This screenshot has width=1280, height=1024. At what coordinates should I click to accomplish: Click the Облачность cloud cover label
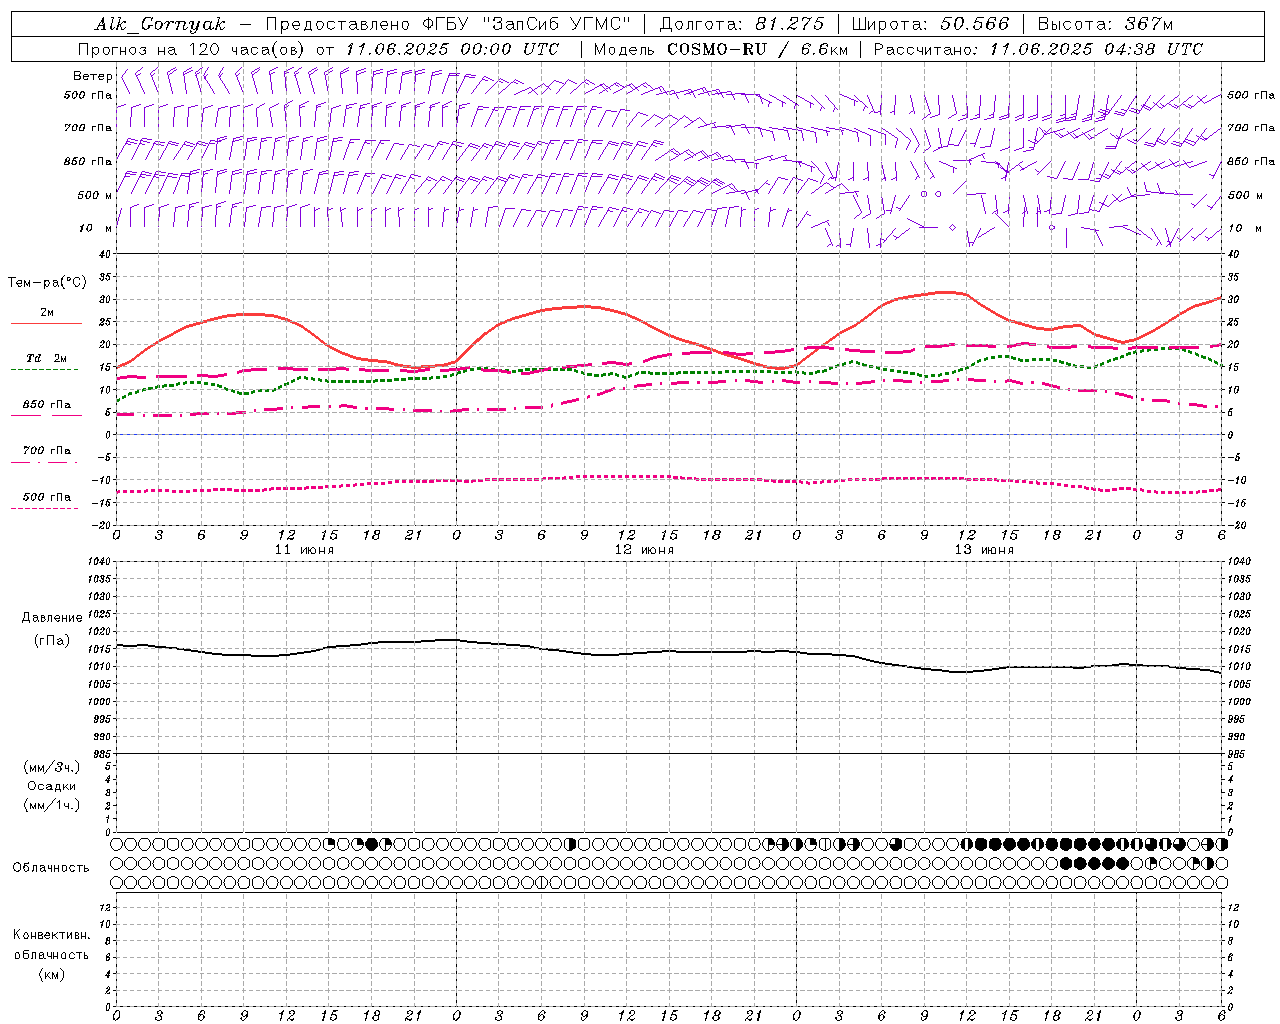(51, 868)
